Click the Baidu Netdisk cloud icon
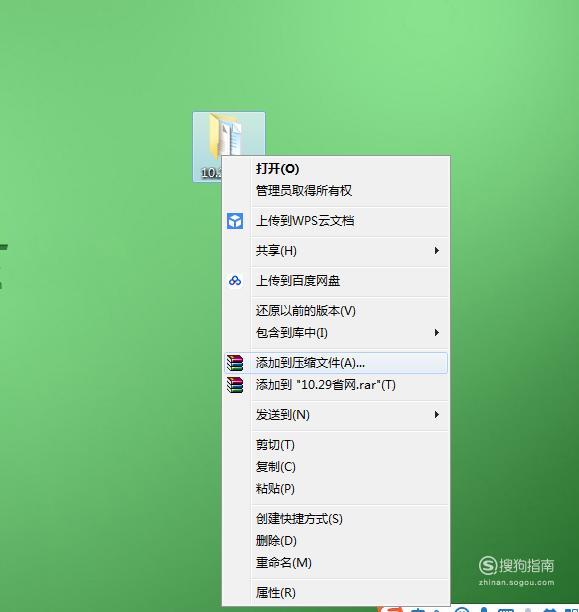 click(235, 281)
